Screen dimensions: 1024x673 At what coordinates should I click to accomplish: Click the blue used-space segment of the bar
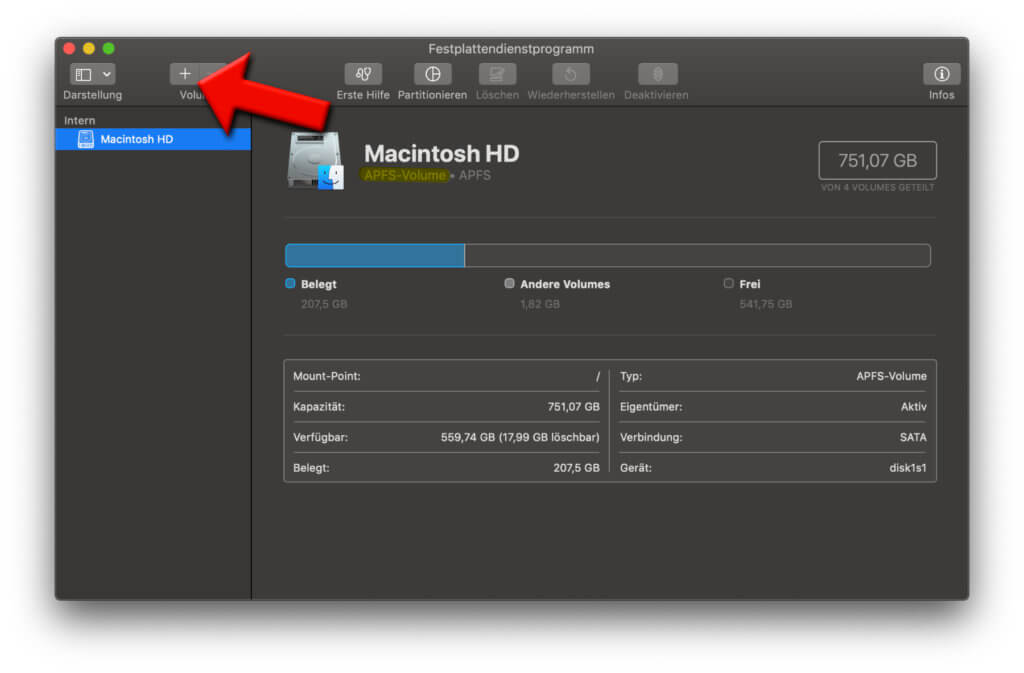point(374,255)
